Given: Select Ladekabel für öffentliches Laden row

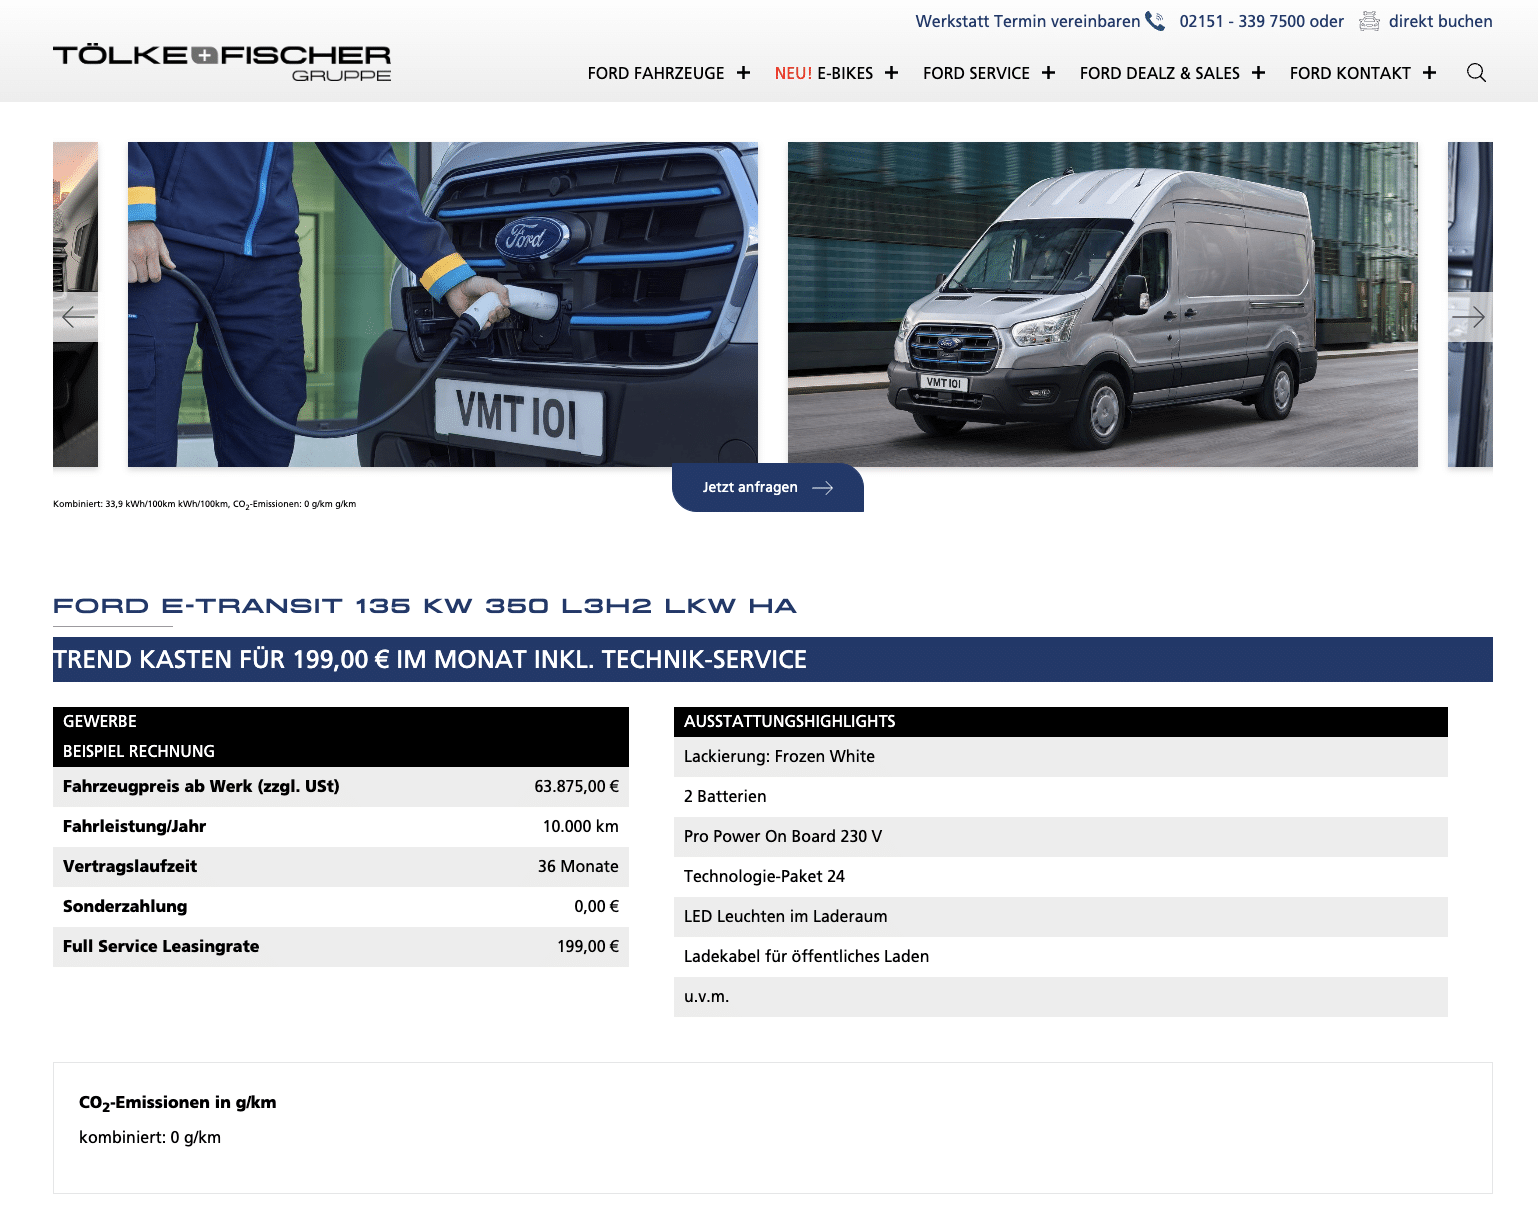Looking at the screenshot, I should 1061,957.
